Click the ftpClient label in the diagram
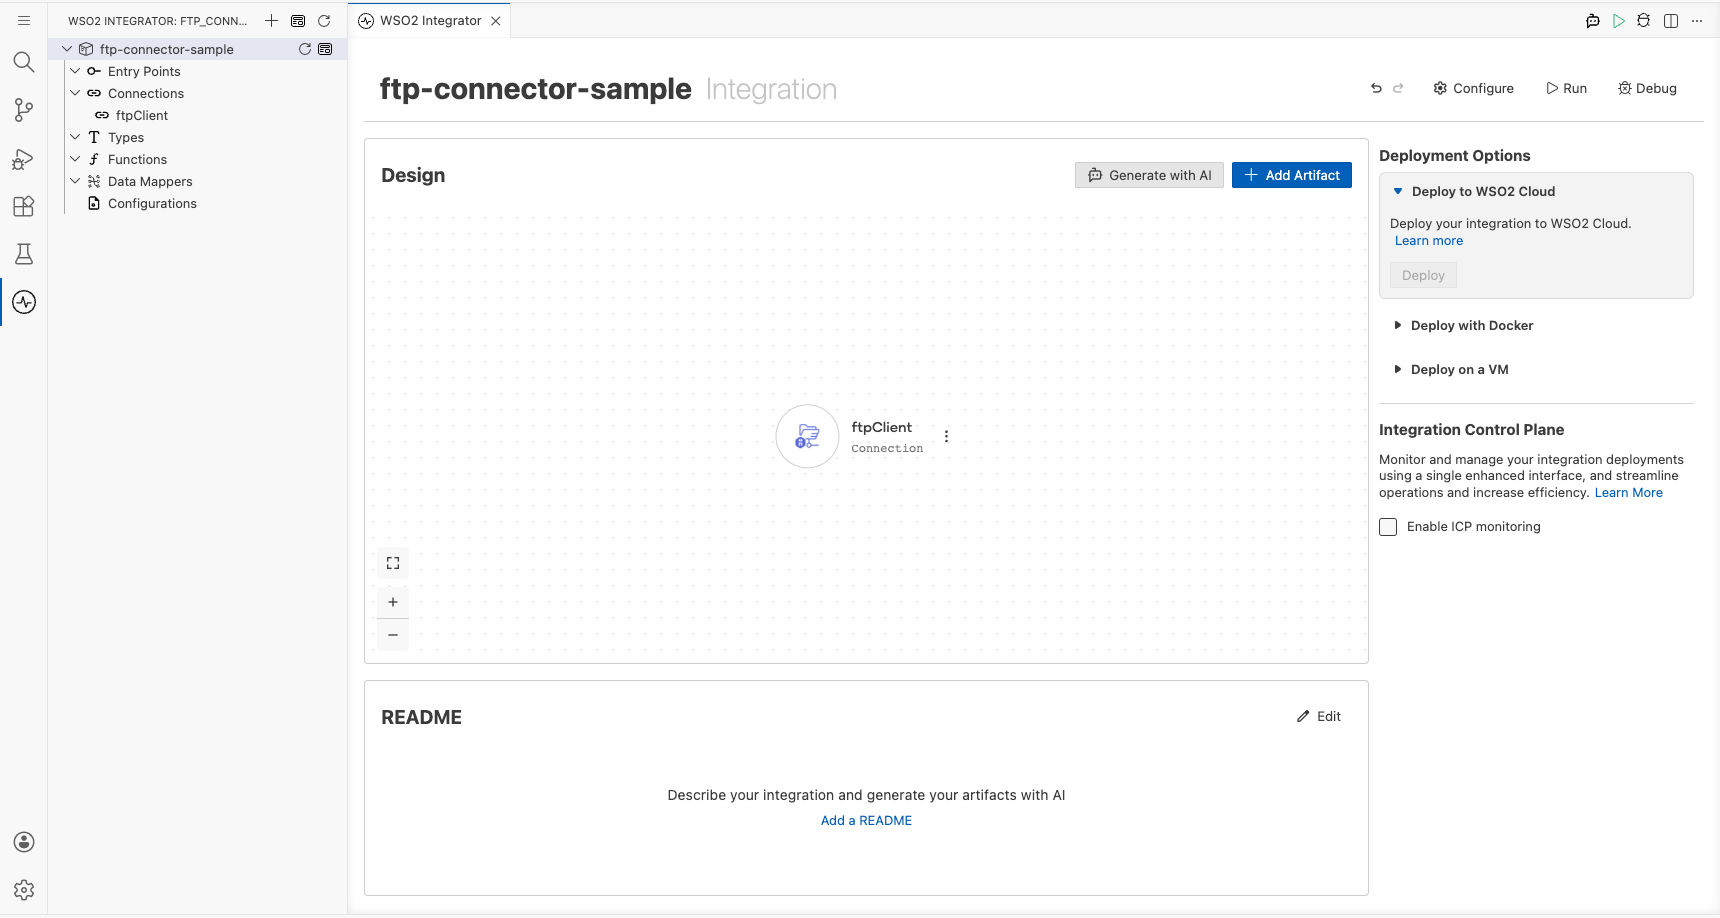The image size is (1720, 918). pos(881,427)
